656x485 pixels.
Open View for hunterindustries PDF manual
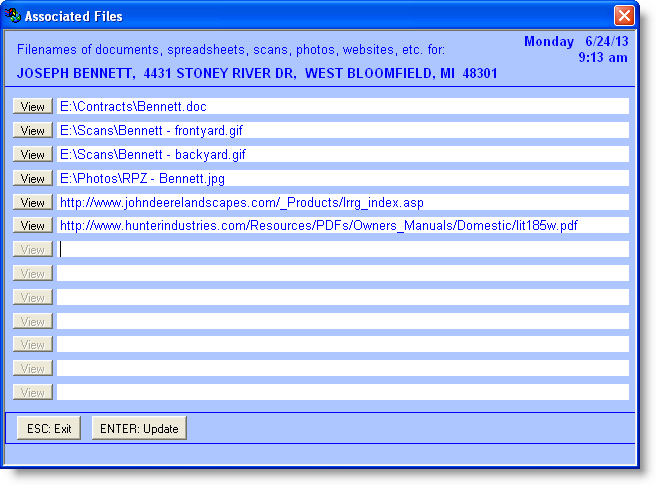point(33,226)
